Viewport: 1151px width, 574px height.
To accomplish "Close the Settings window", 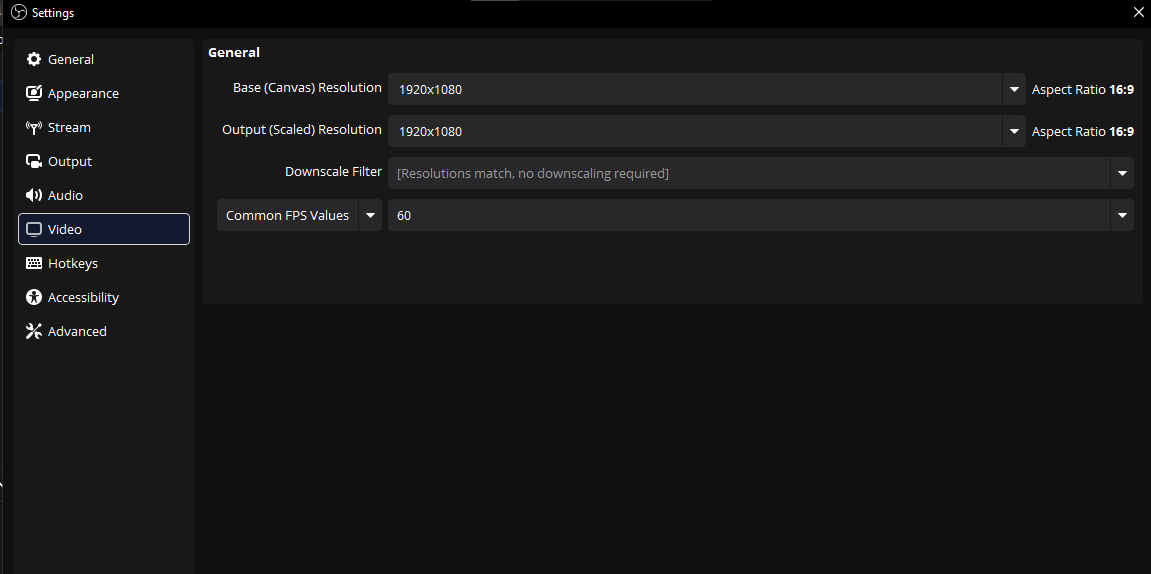I will click(x=1139, y=12).
